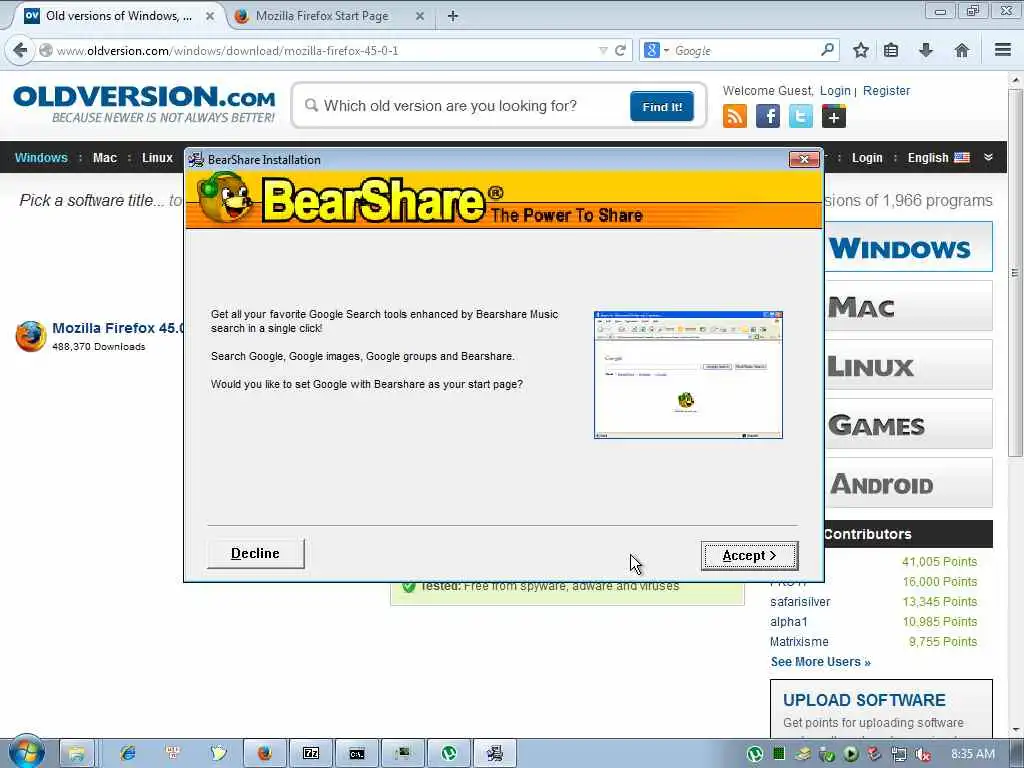This screenshot has width=1024, height=768.
Task: Decline the BearShare start page offer
Action: click(255, 553)
